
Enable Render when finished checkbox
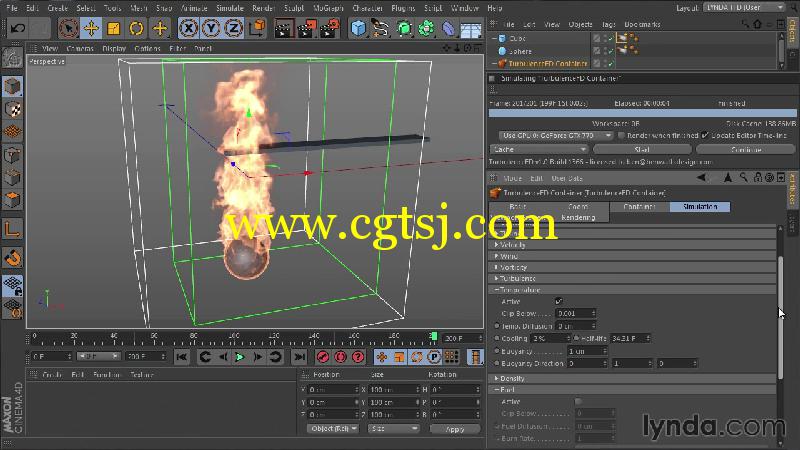[621, 136]
